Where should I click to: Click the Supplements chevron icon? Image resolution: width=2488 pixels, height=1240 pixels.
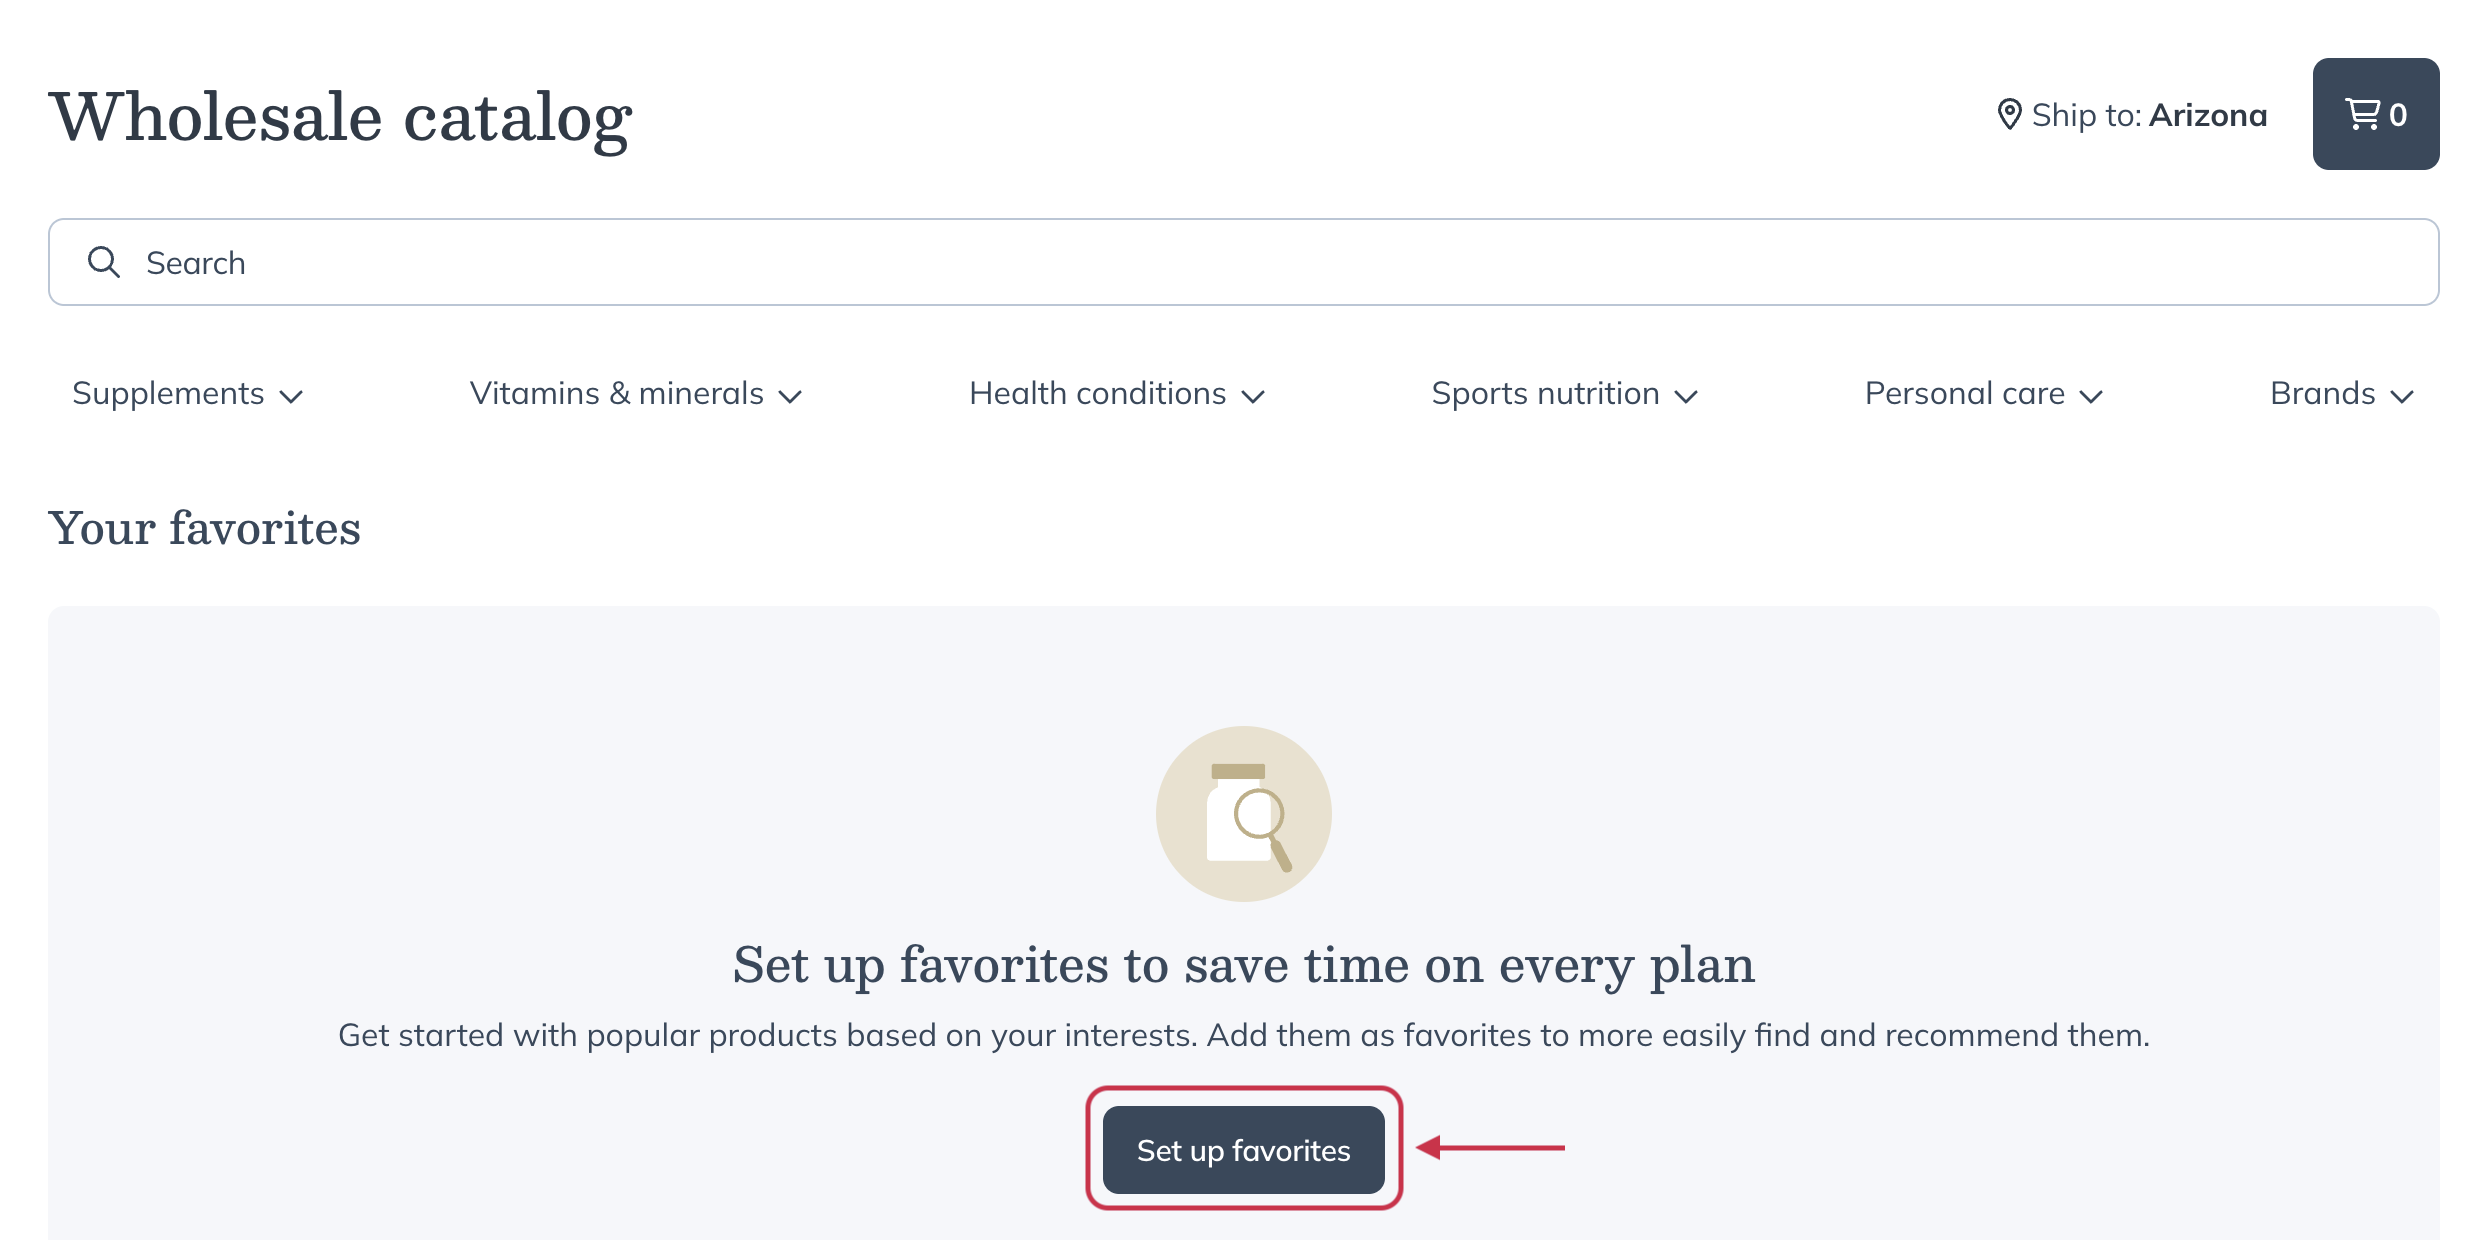(x=291, y=396)
